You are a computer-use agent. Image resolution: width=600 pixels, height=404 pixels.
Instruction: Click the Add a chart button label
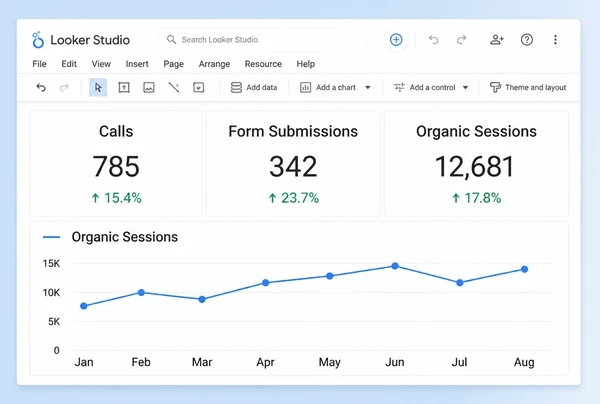336,88
